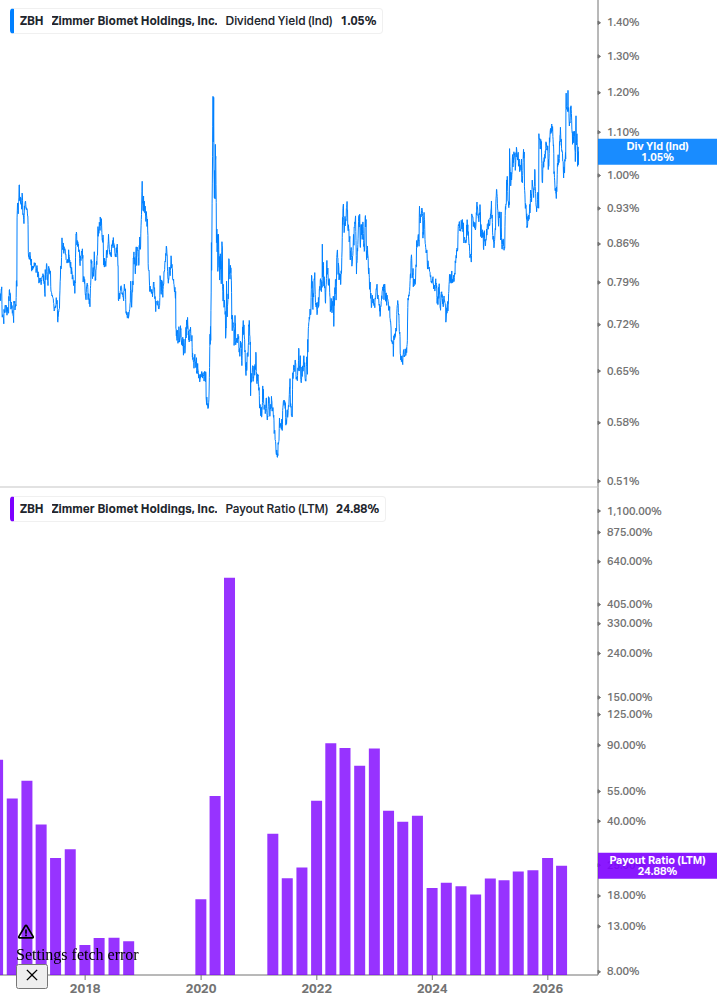Click the 2026 label on the time axis
Viewport: 717px width, 1005px height.
548,988
